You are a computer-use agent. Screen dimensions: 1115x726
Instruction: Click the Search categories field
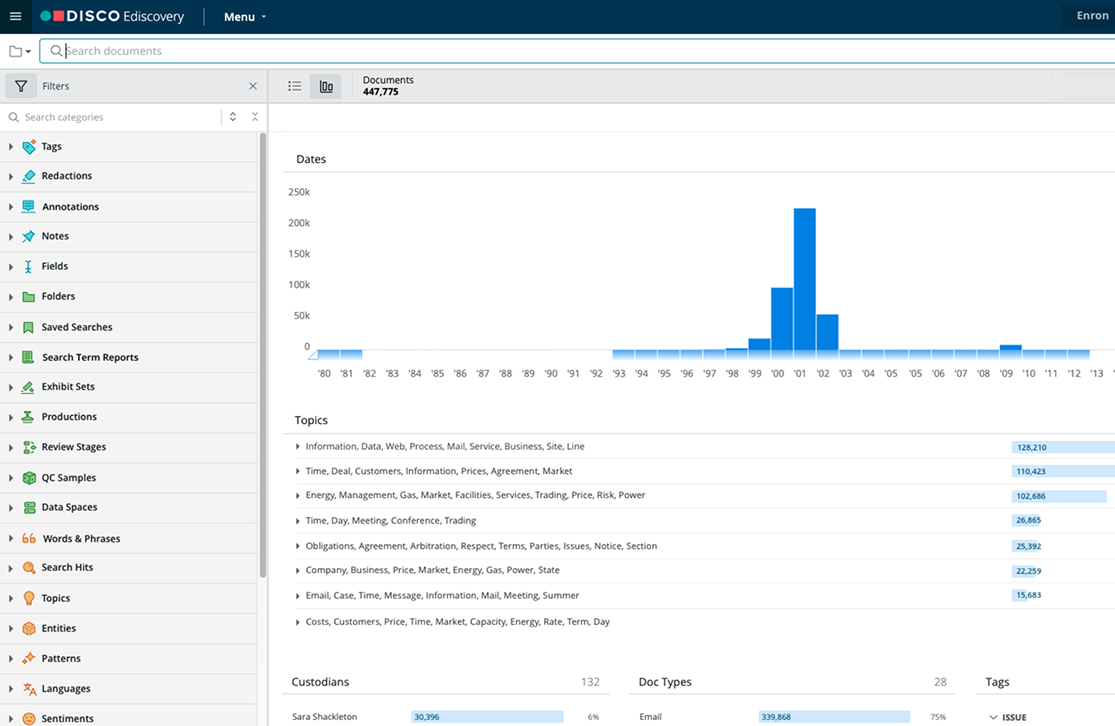click(x=114, y=117)
